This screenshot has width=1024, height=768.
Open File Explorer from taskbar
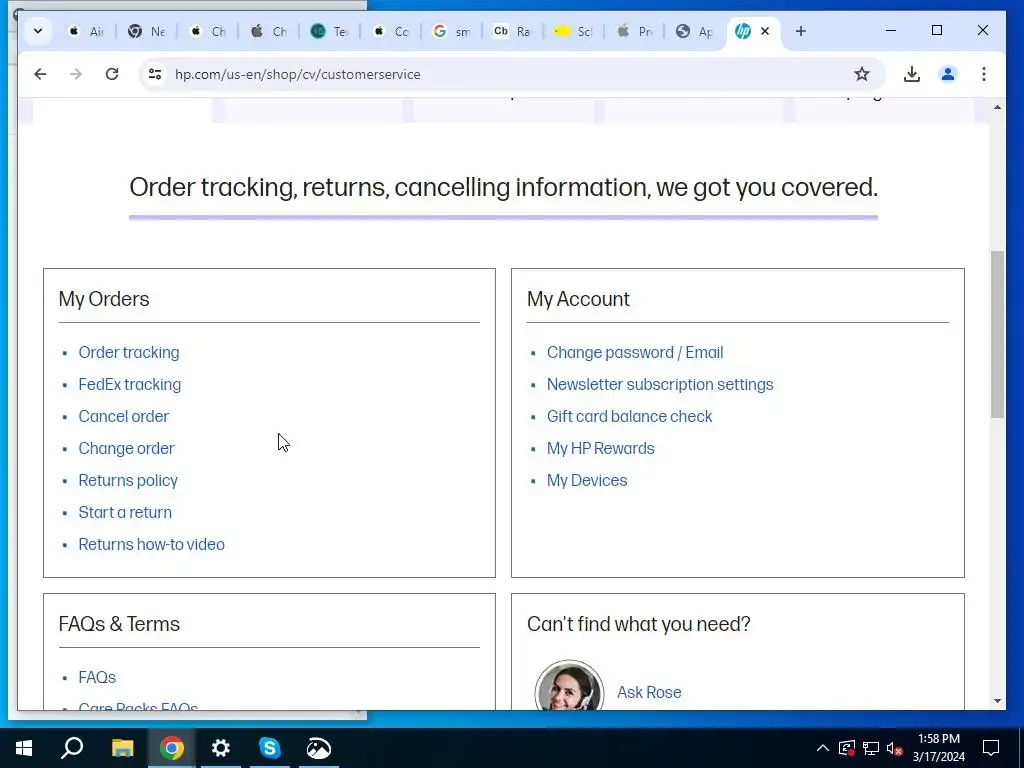(122, 748)
